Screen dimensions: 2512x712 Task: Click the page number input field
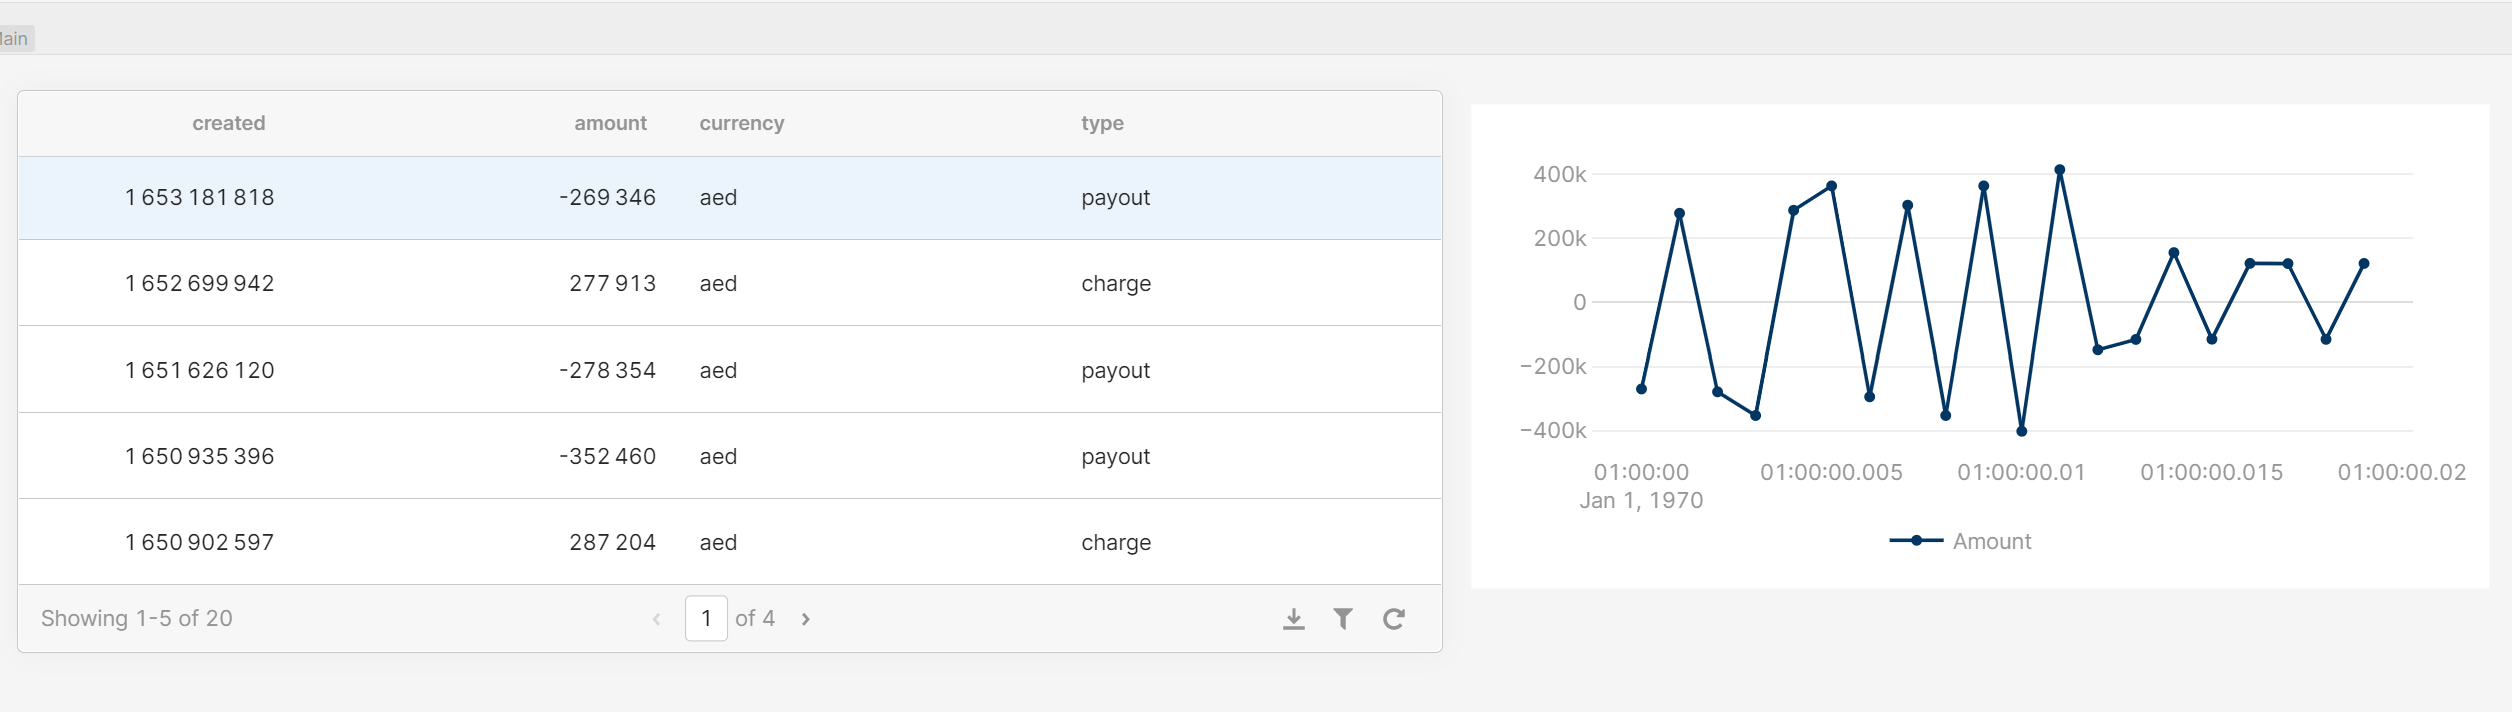[x=707, y=618]
